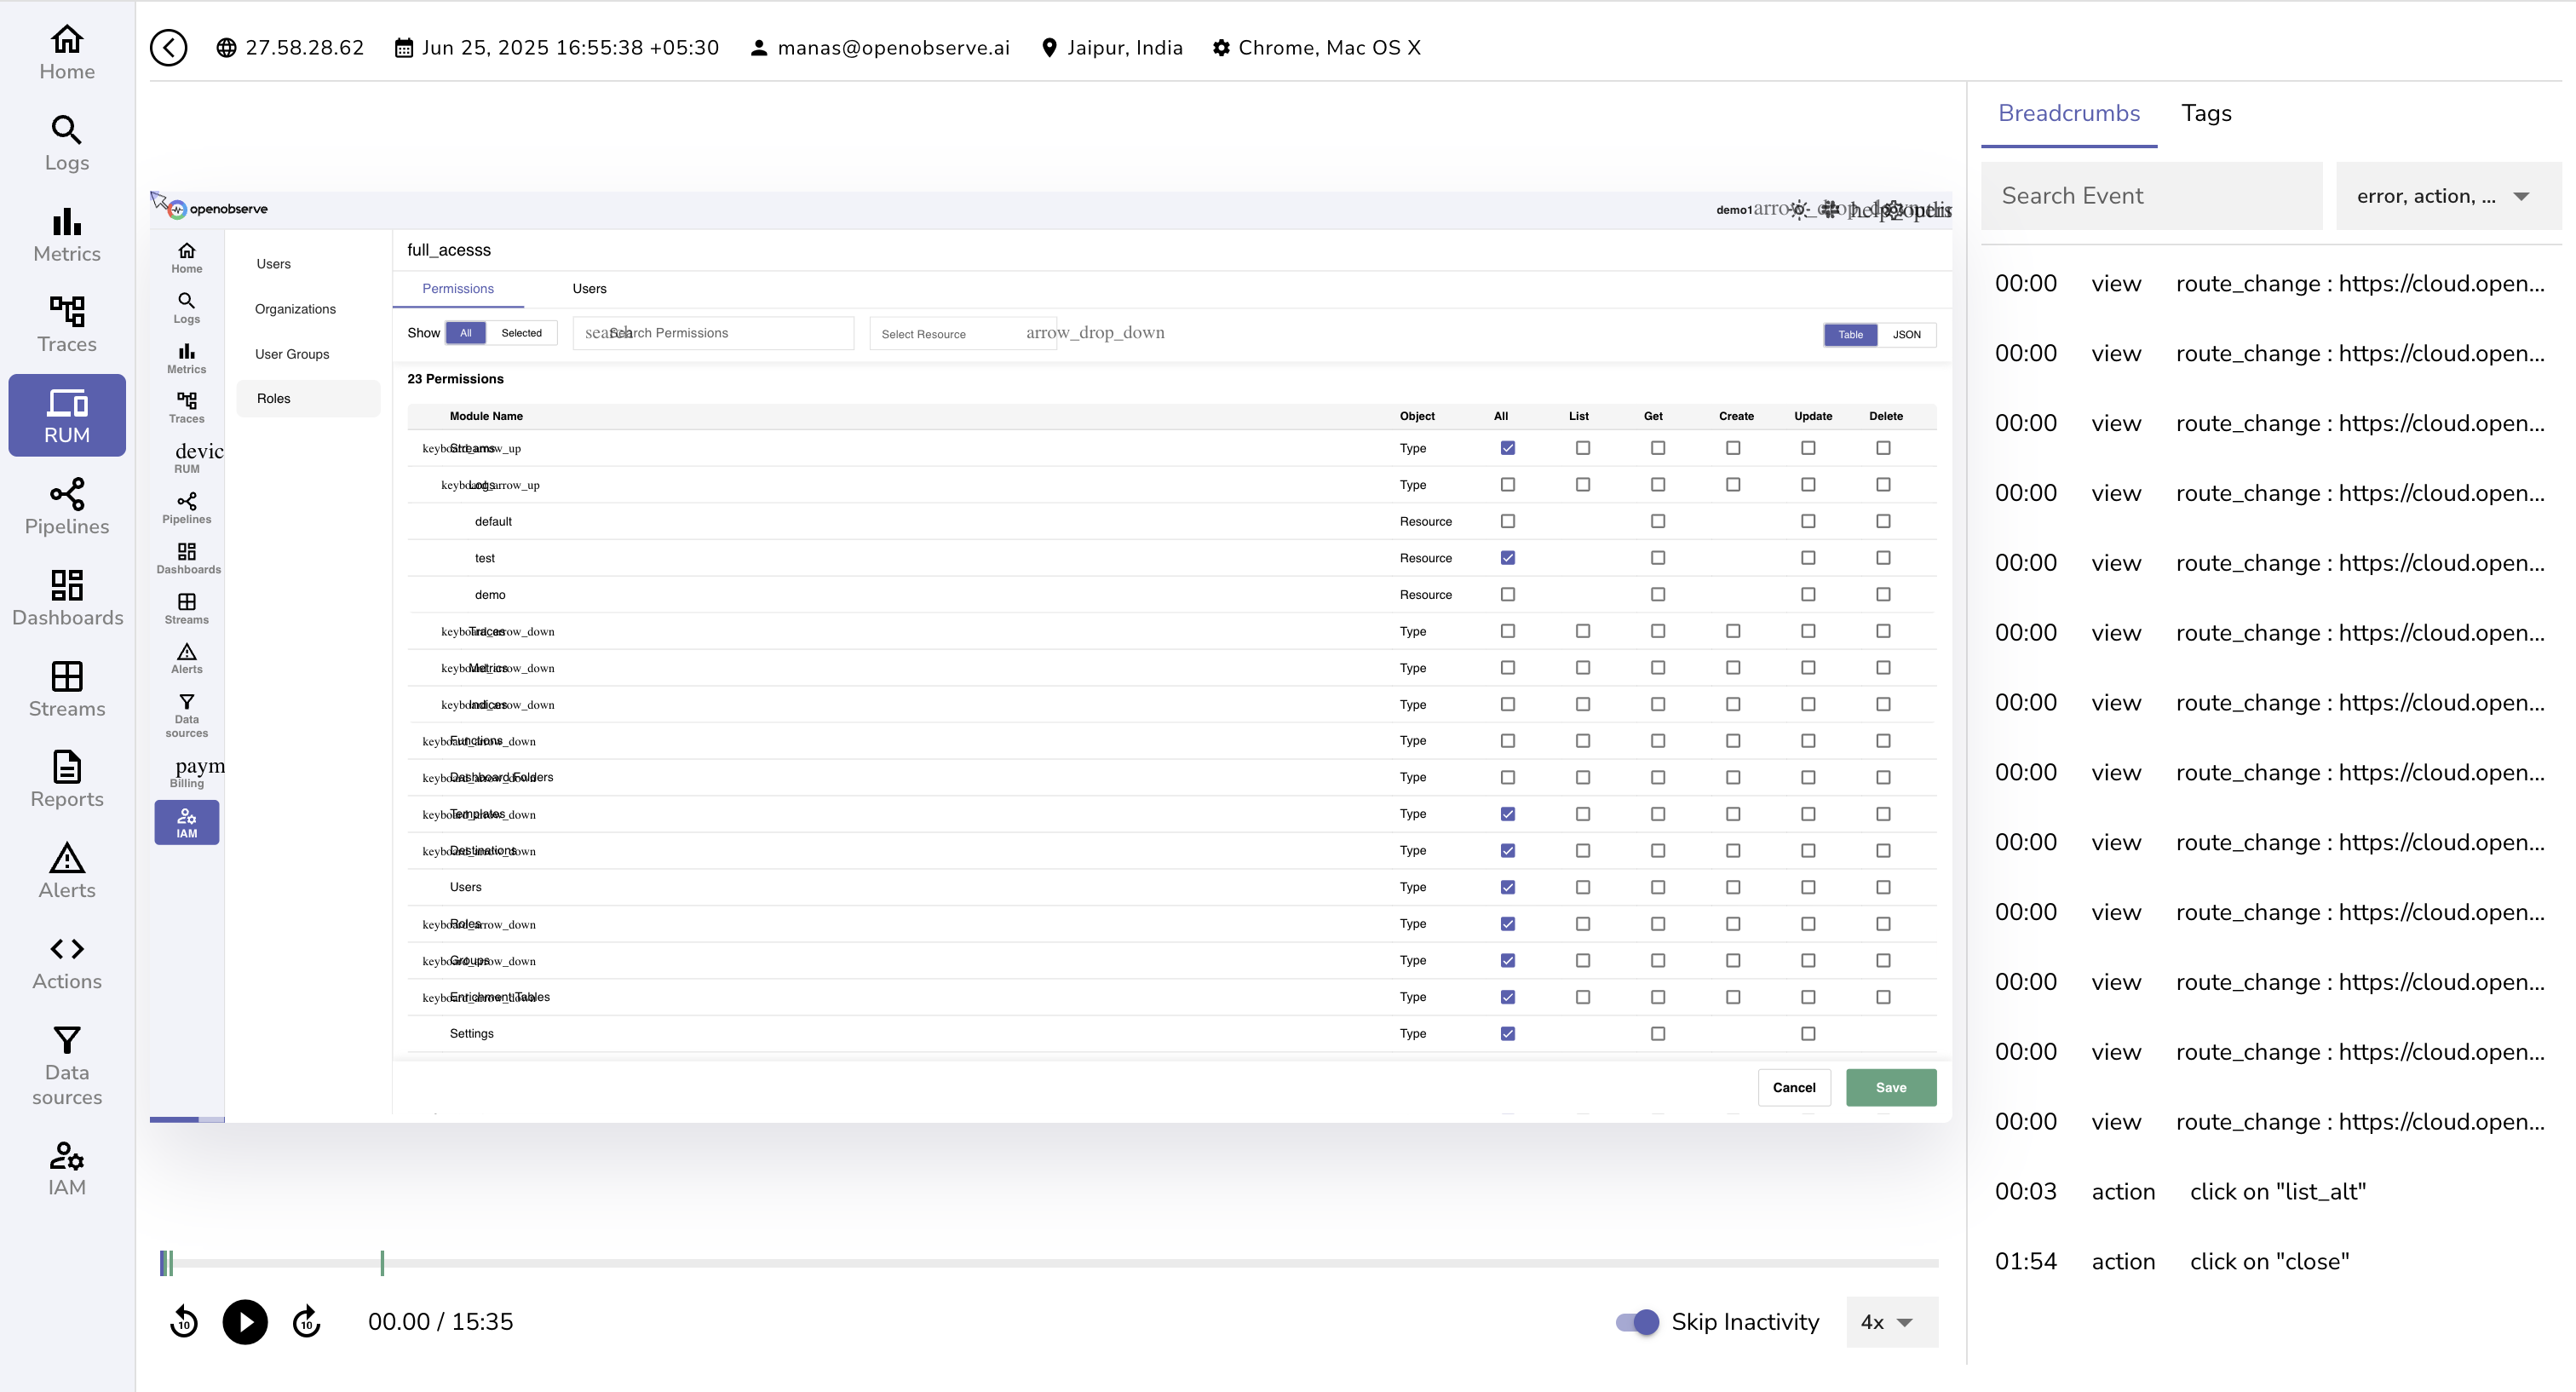Click the Search Event input field

pyautogui.click(x=2150, y=196)
